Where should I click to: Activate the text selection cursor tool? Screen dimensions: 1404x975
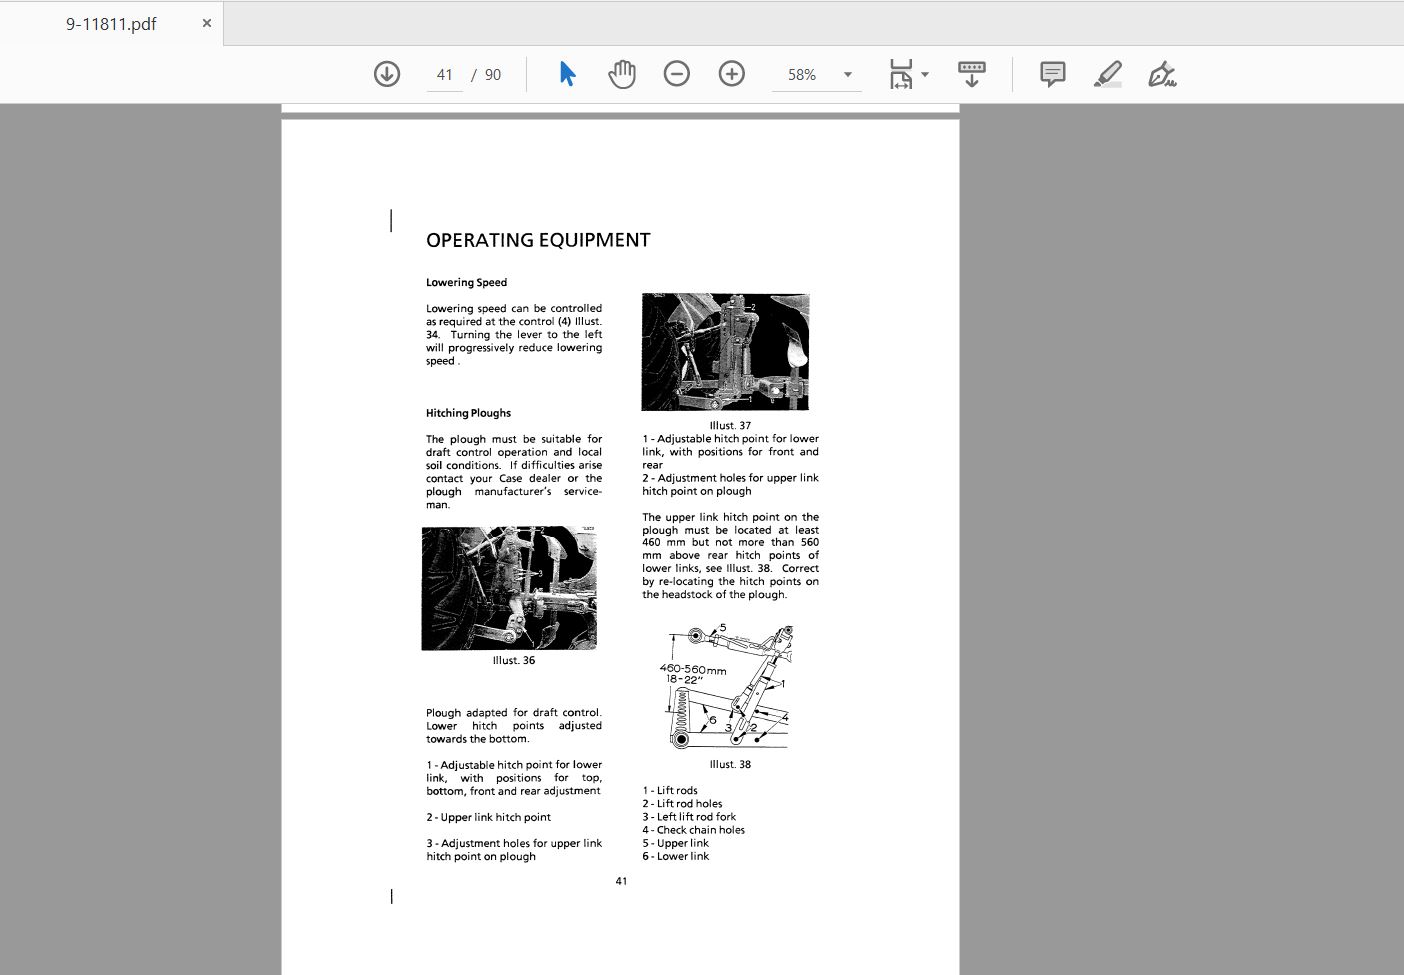pyautogui.click(x=566, y=73)
